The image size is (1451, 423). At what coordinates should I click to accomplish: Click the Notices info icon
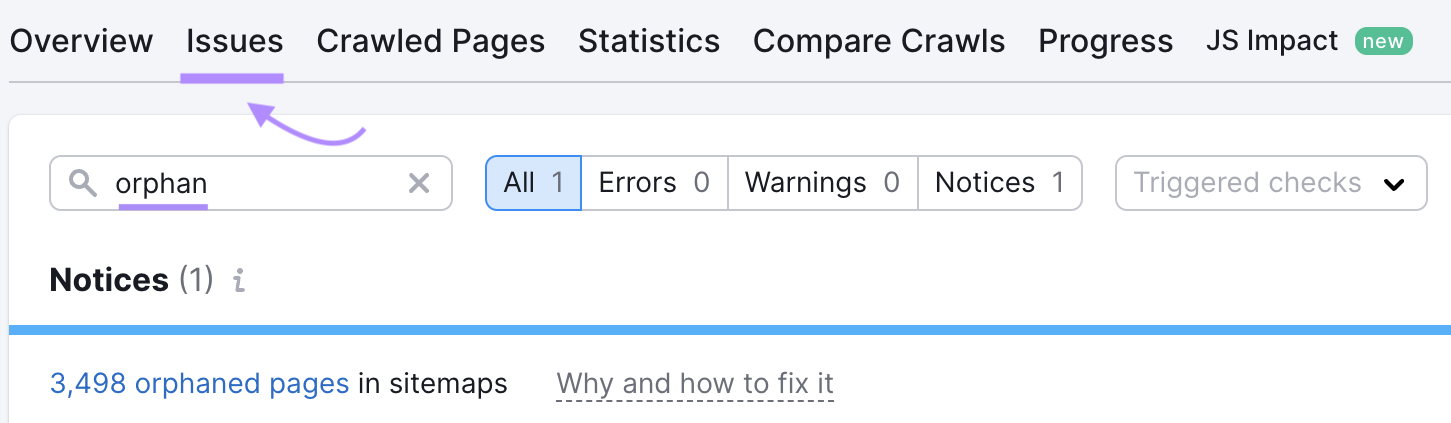coord(239,281)
